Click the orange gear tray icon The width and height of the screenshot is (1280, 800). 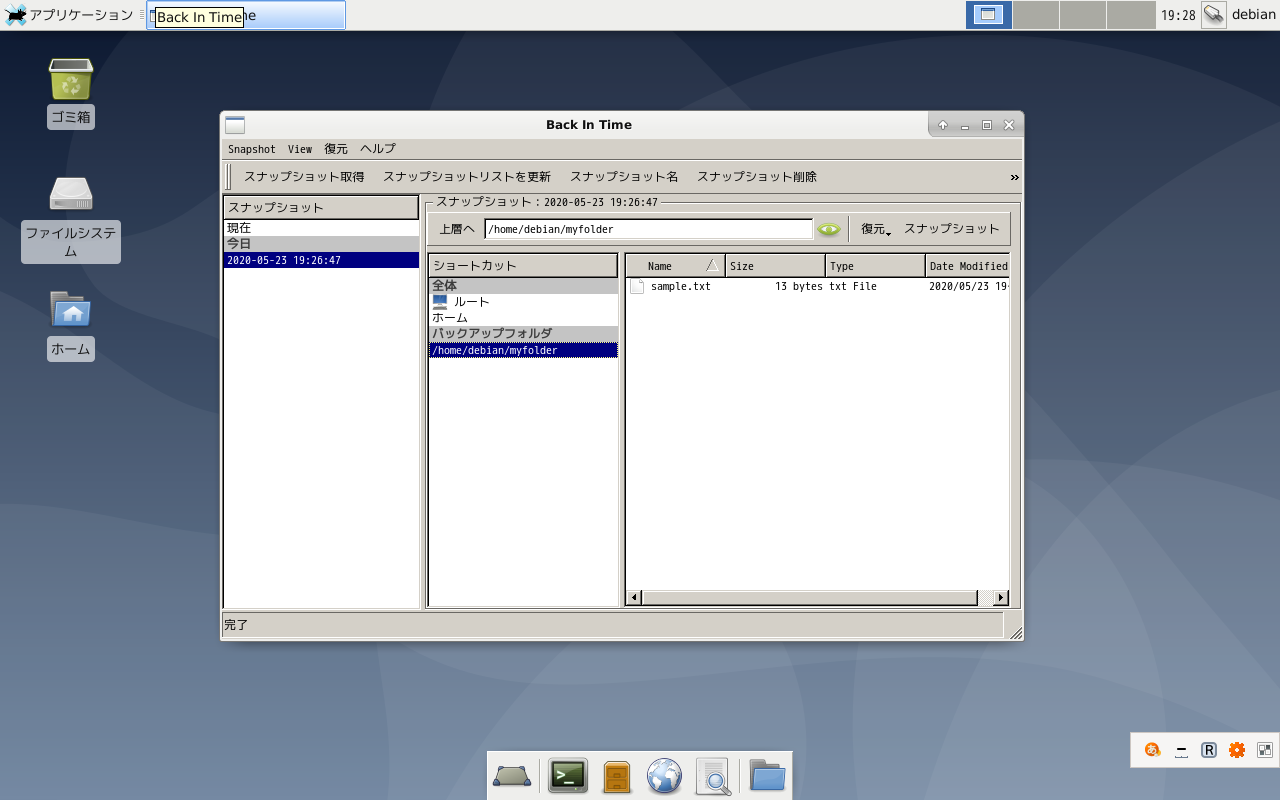coord(1237,750)
